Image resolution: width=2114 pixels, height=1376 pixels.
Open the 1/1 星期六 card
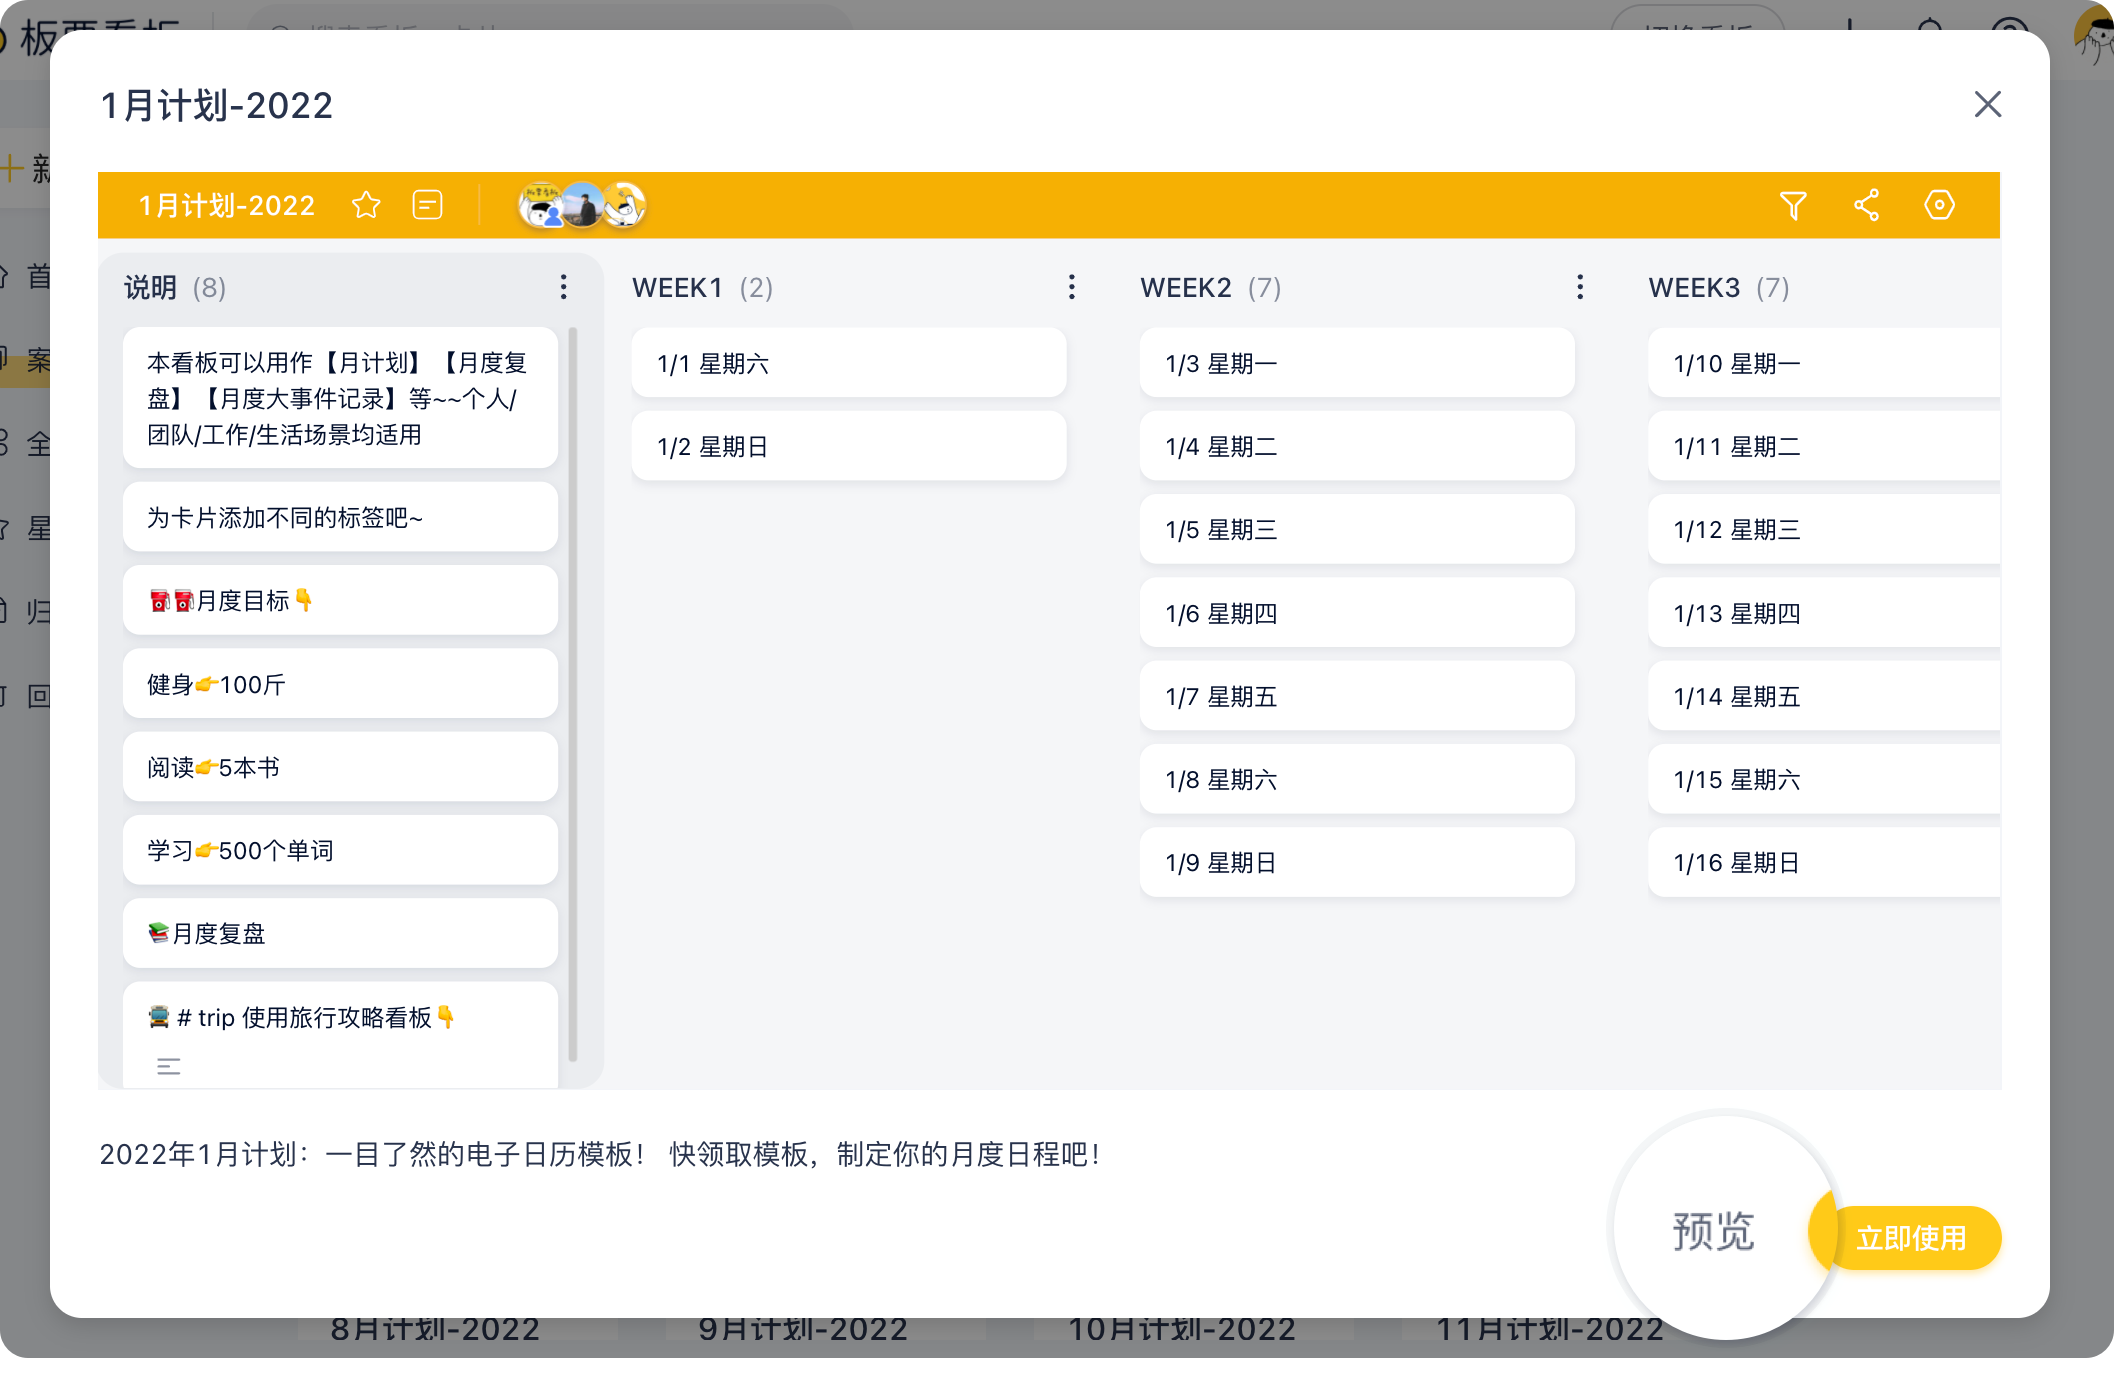(848, 363)
